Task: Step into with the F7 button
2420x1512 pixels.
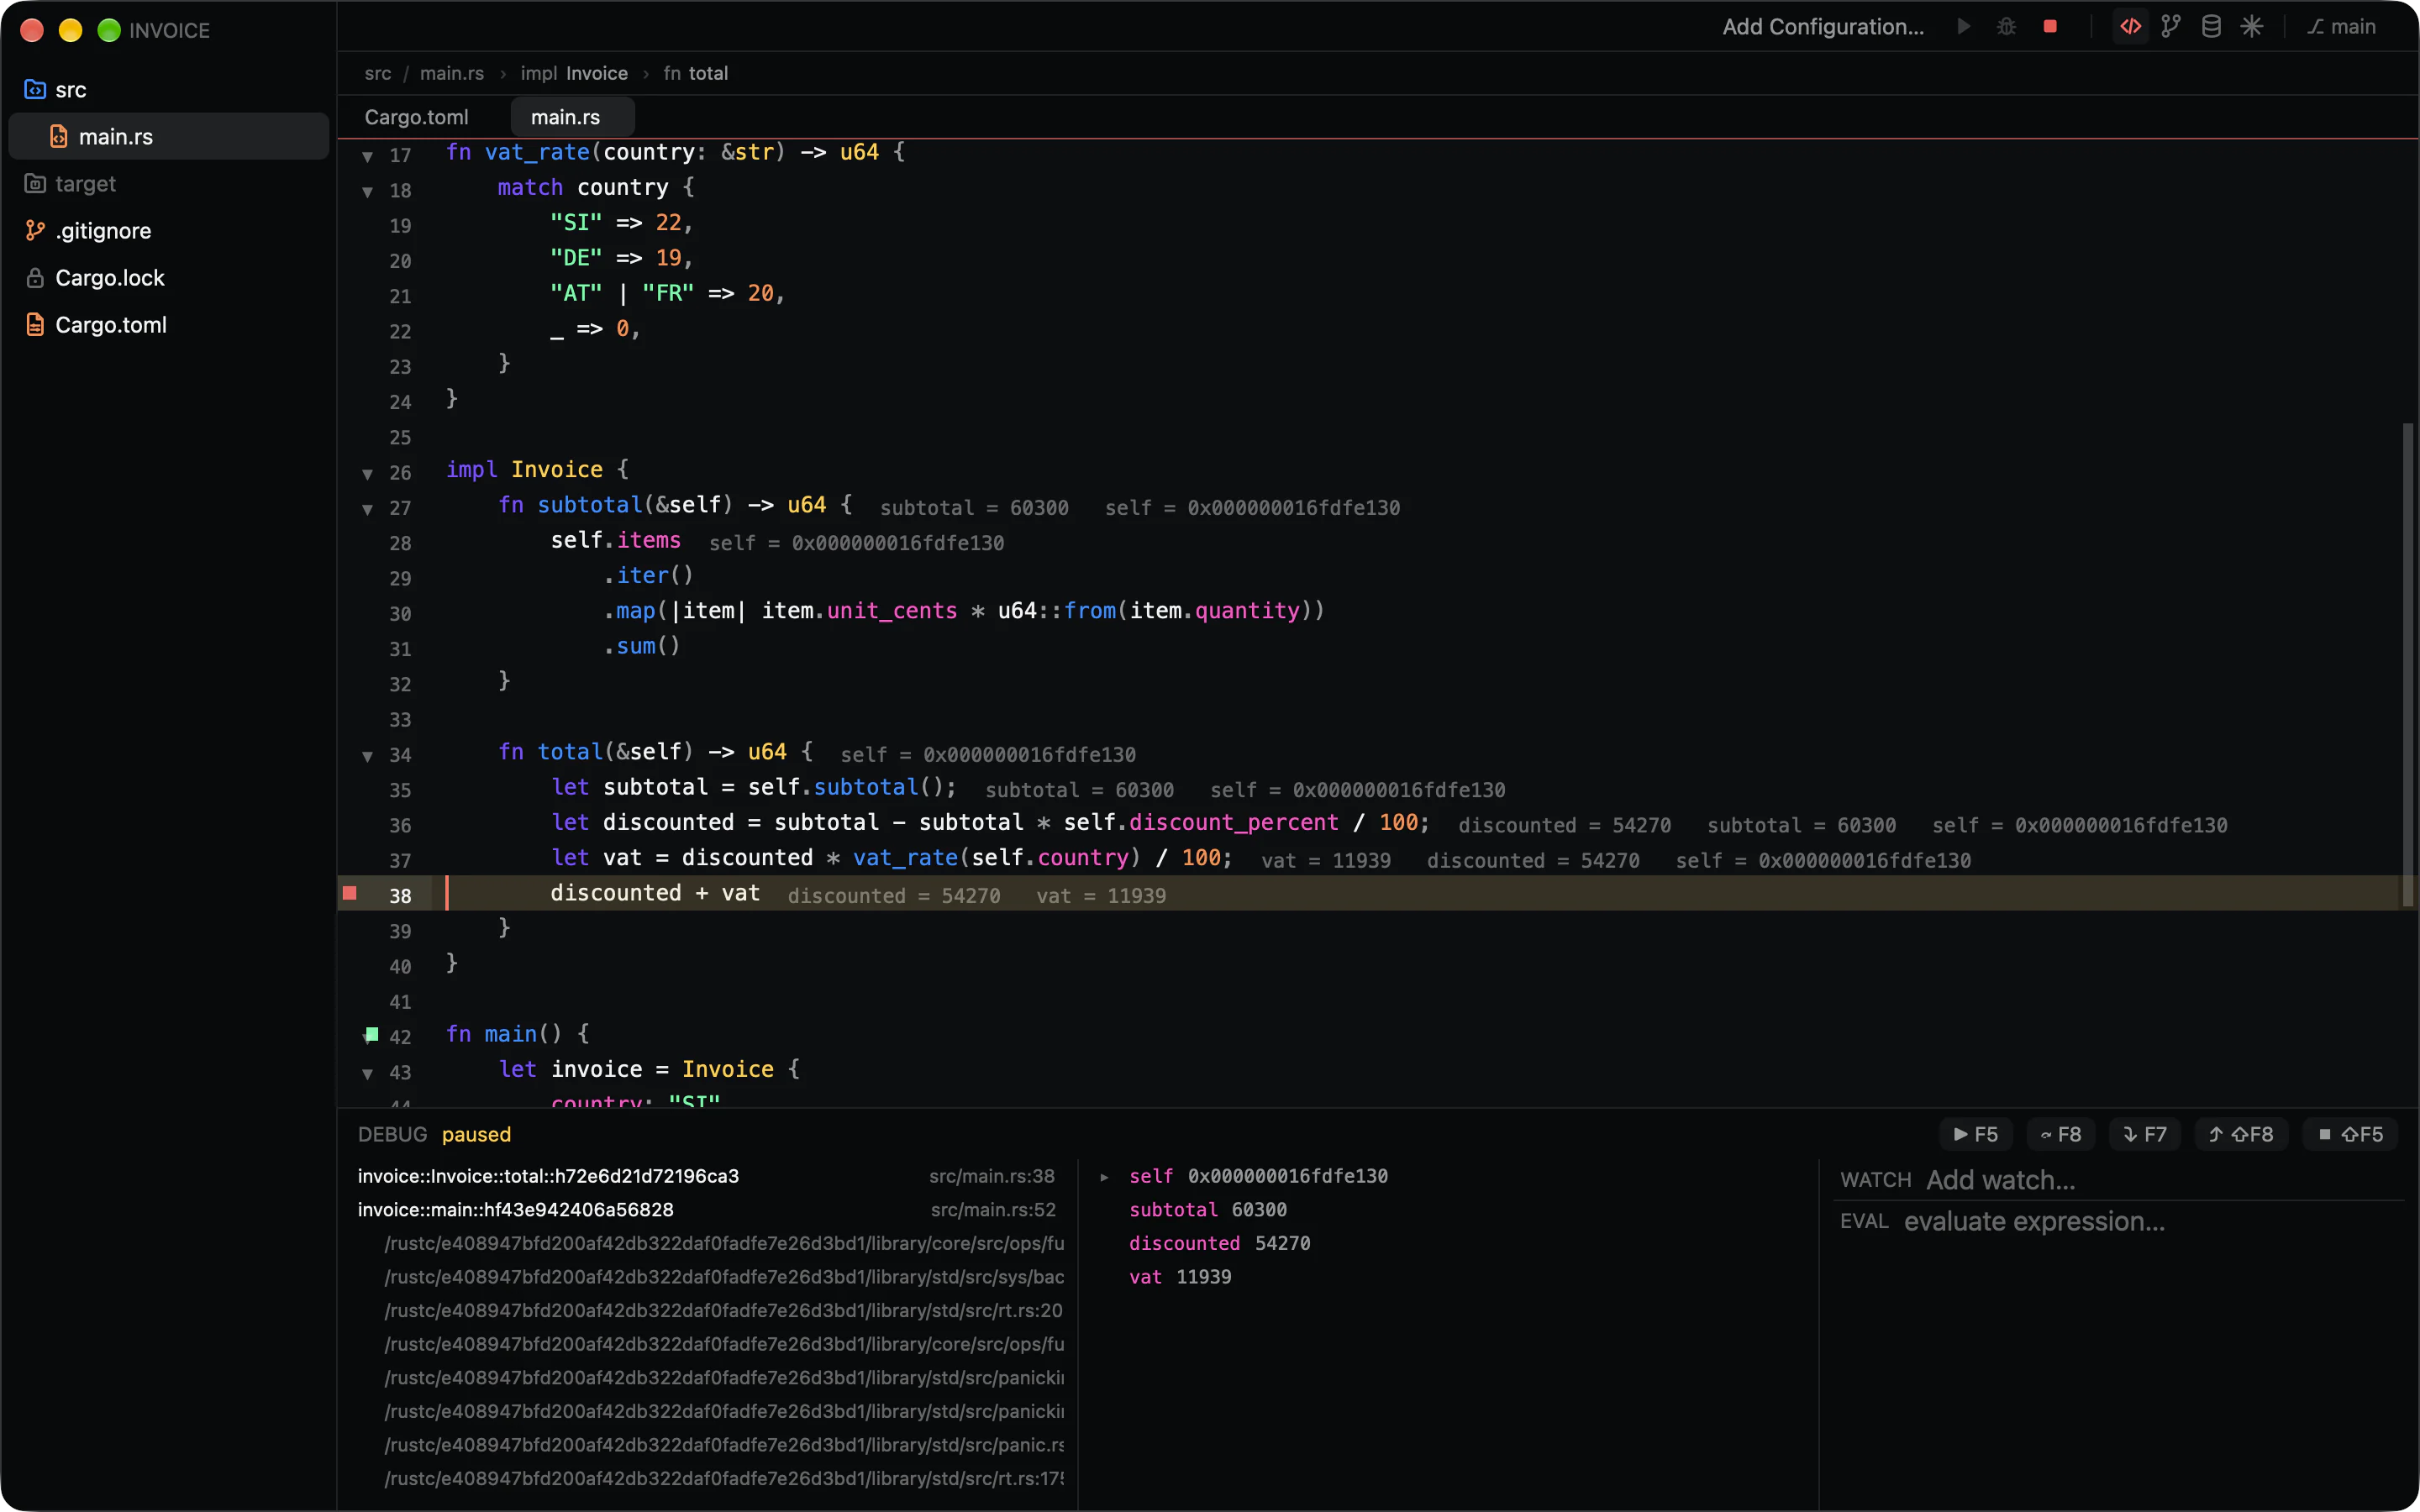Action: tap(2145, 1135)
